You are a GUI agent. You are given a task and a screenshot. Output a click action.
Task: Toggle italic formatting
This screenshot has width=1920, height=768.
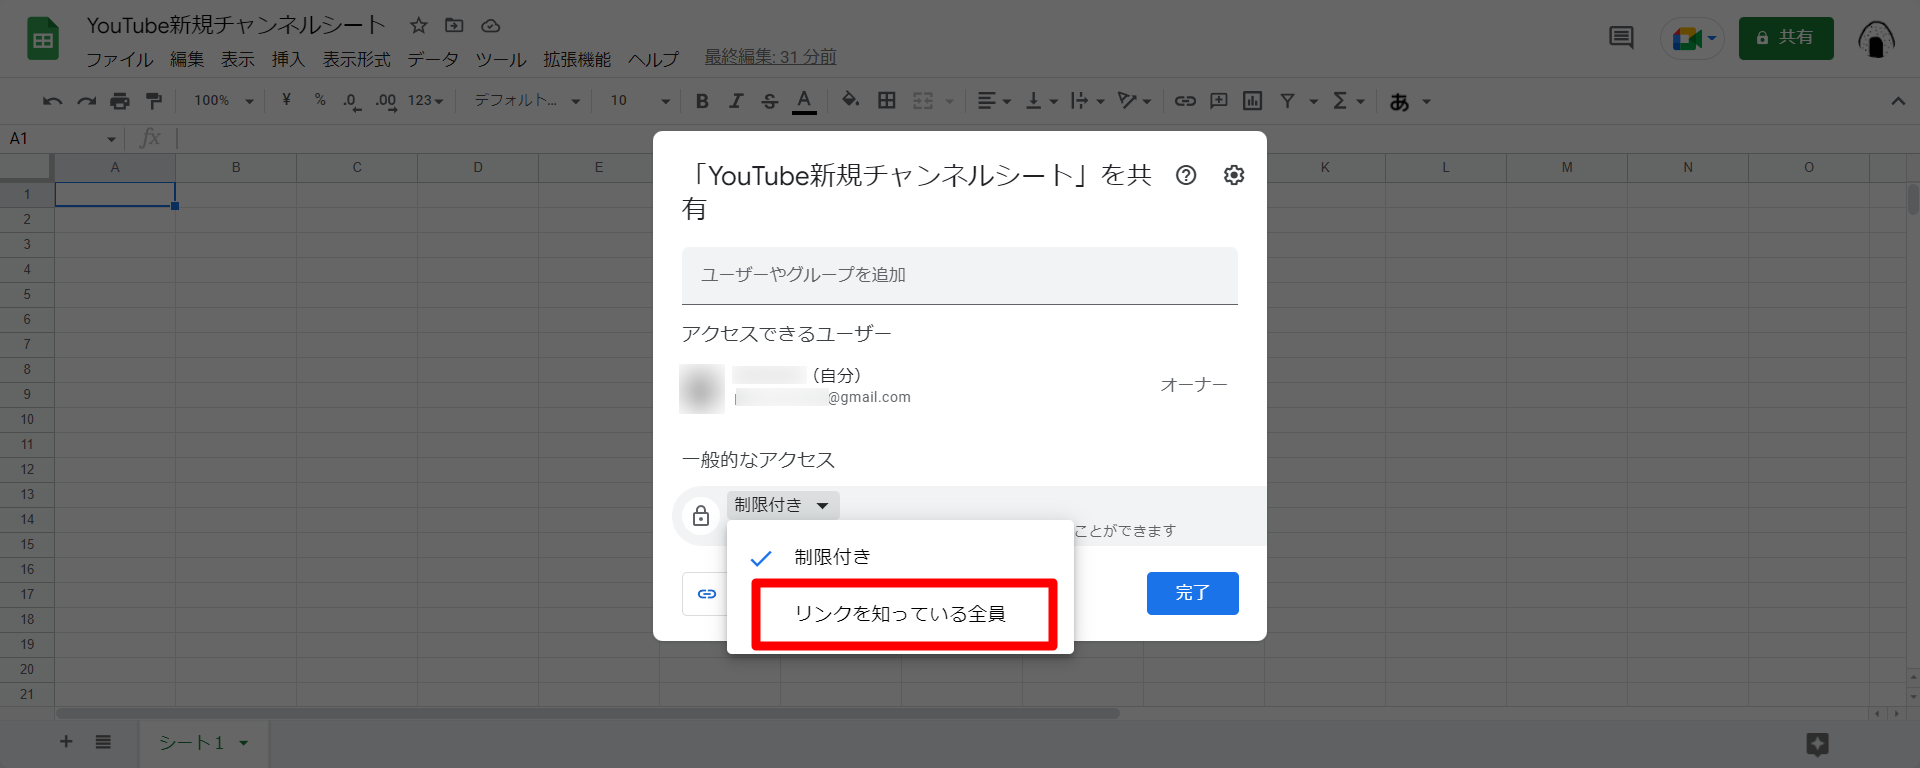click(x=736, y=101)
